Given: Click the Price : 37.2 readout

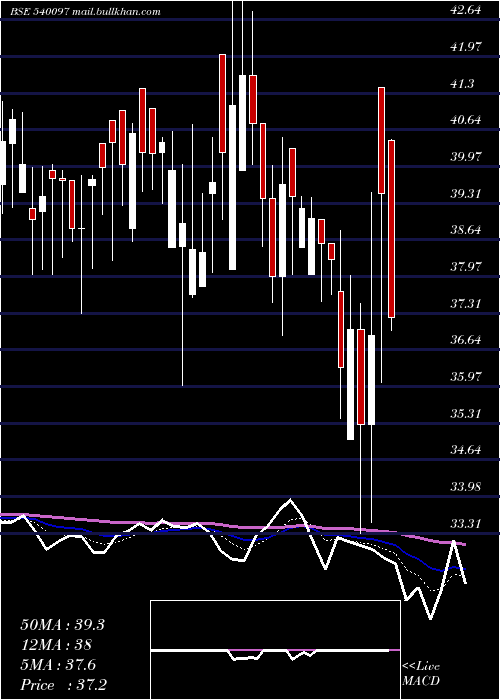Looking at the screenshot, I should point(63,685).
